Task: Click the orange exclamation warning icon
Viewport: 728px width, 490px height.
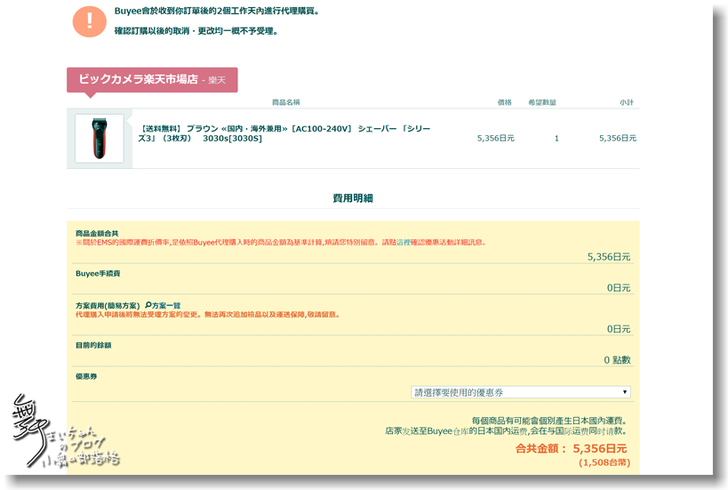Action: (x=93, y=20)
